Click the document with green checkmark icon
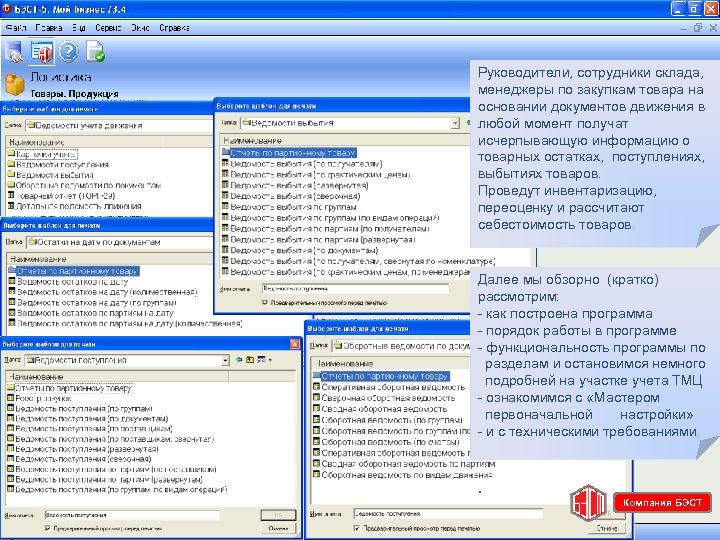 [96, 51]
